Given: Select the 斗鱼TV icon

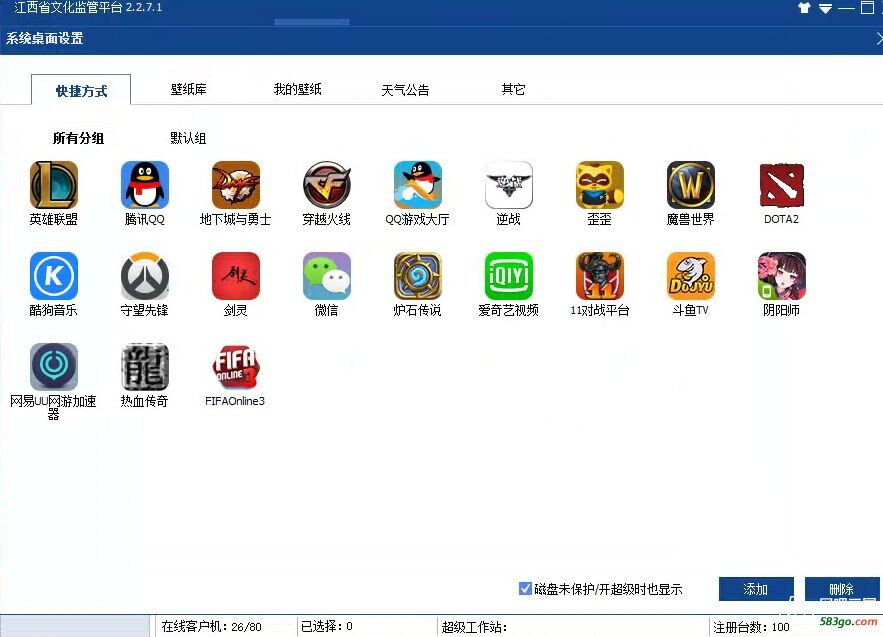Looking at the screenshot, I should click(690, 276).
